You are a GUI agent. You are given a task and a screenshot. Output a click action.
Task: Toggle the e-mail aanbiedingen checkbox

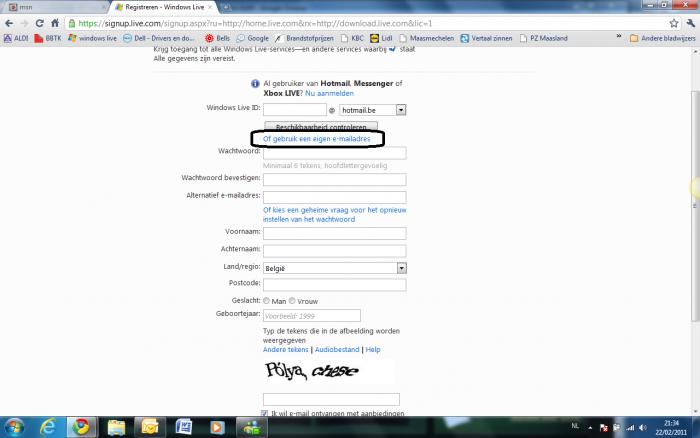[264, 413]
